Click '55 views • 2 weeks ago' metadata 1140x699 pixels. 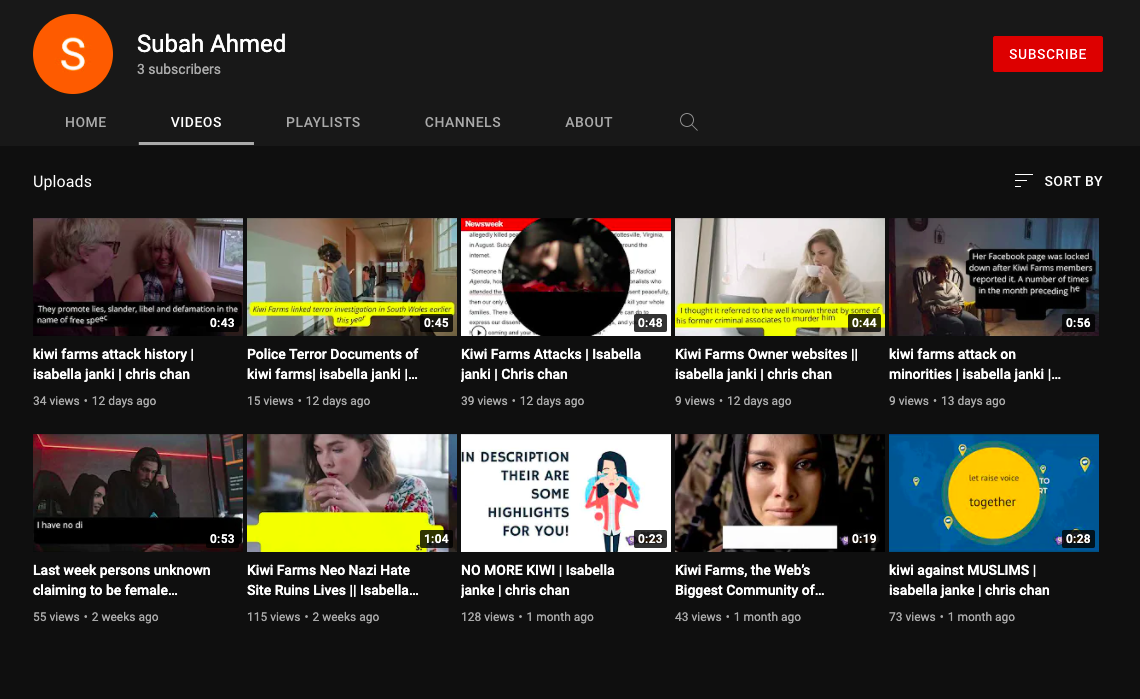95,617
